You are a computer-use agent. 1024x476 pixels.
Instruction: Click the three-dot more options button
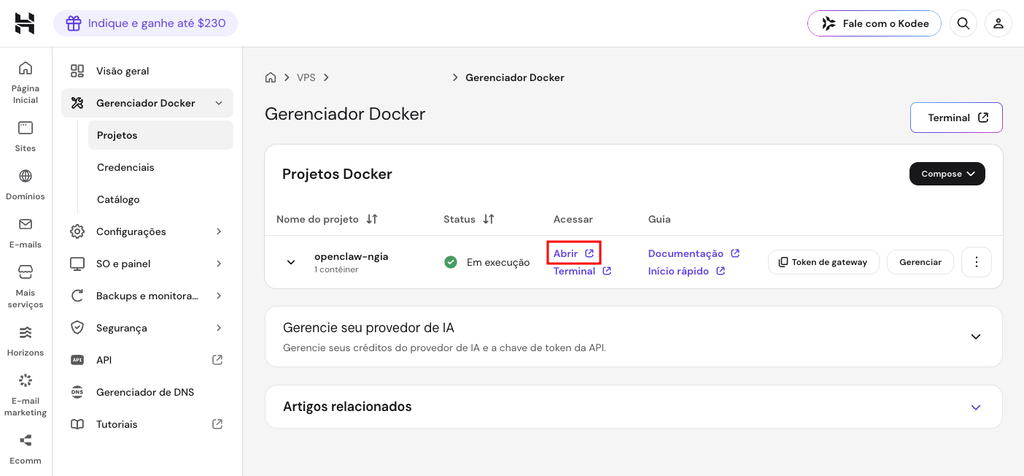976,262
